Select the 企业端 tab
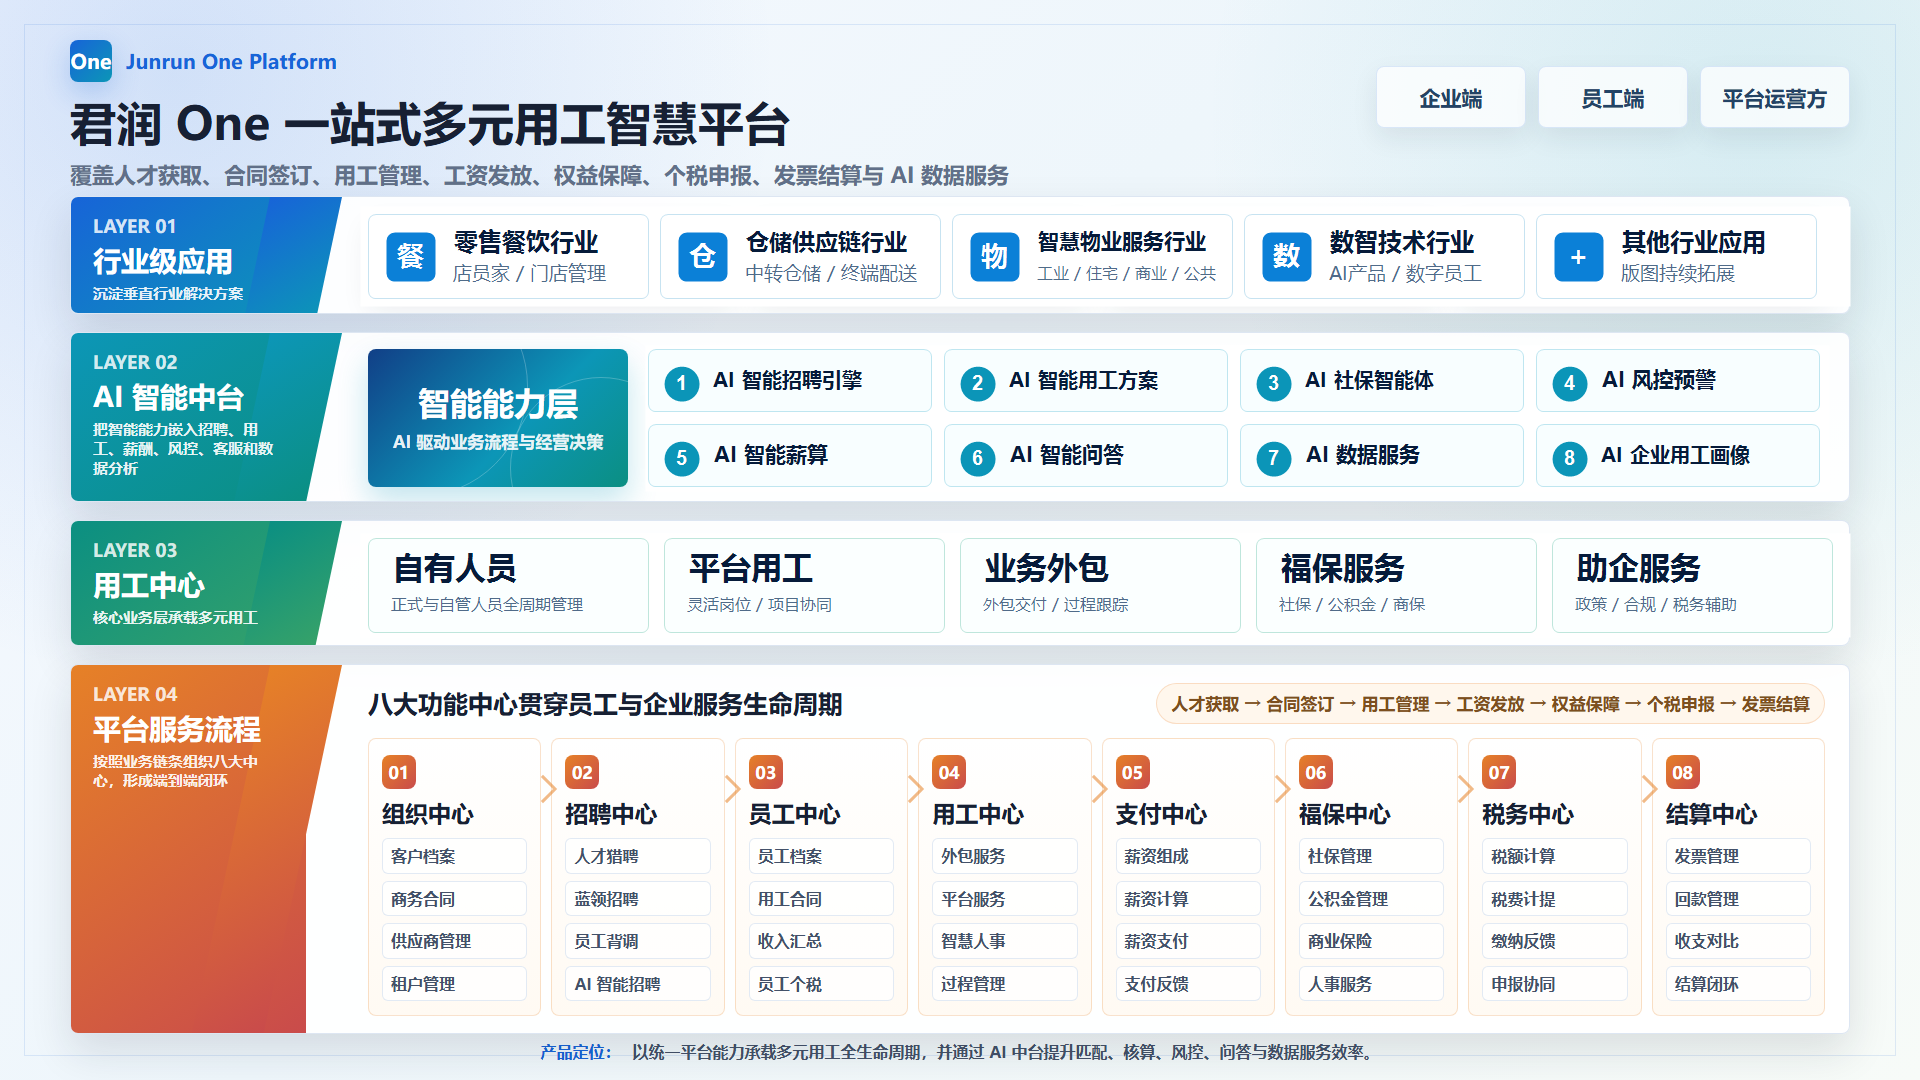 pos(1451,98)
